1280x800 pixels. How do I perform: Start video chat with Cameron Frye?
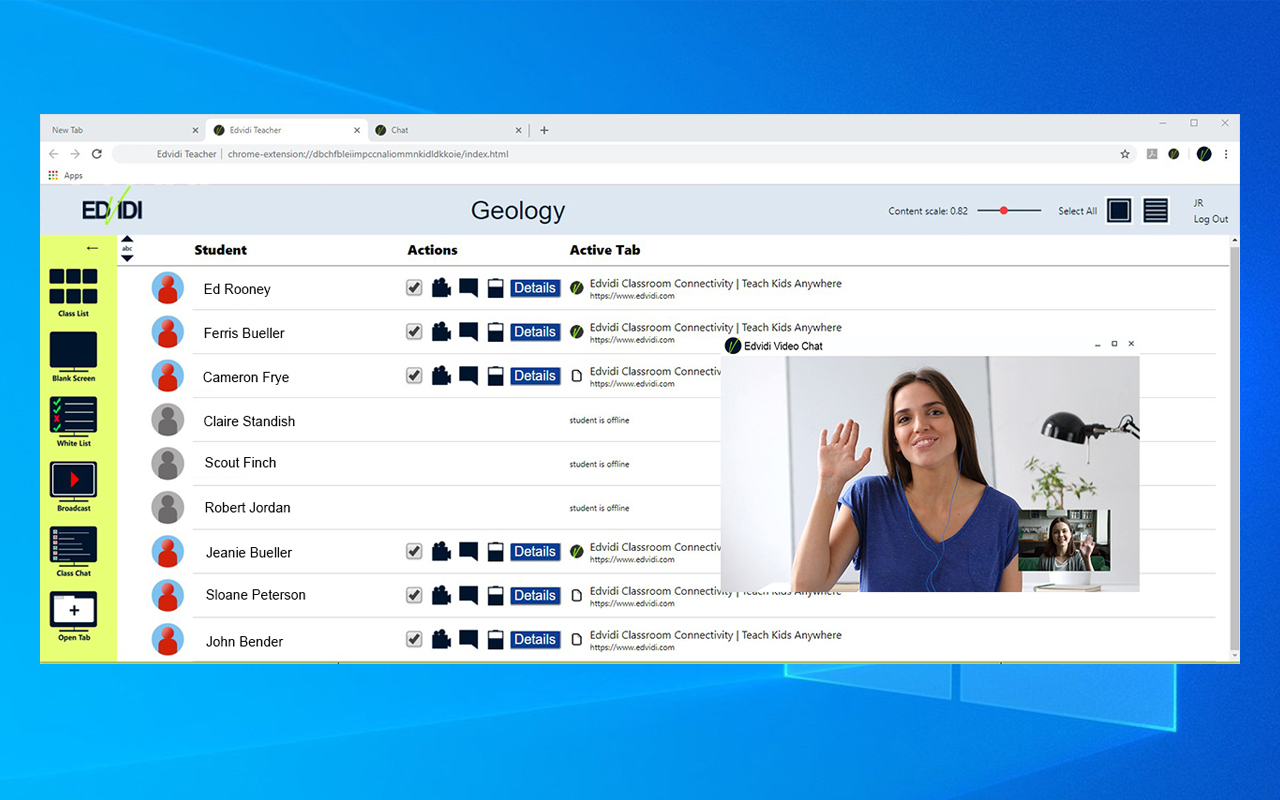[441, 376]
